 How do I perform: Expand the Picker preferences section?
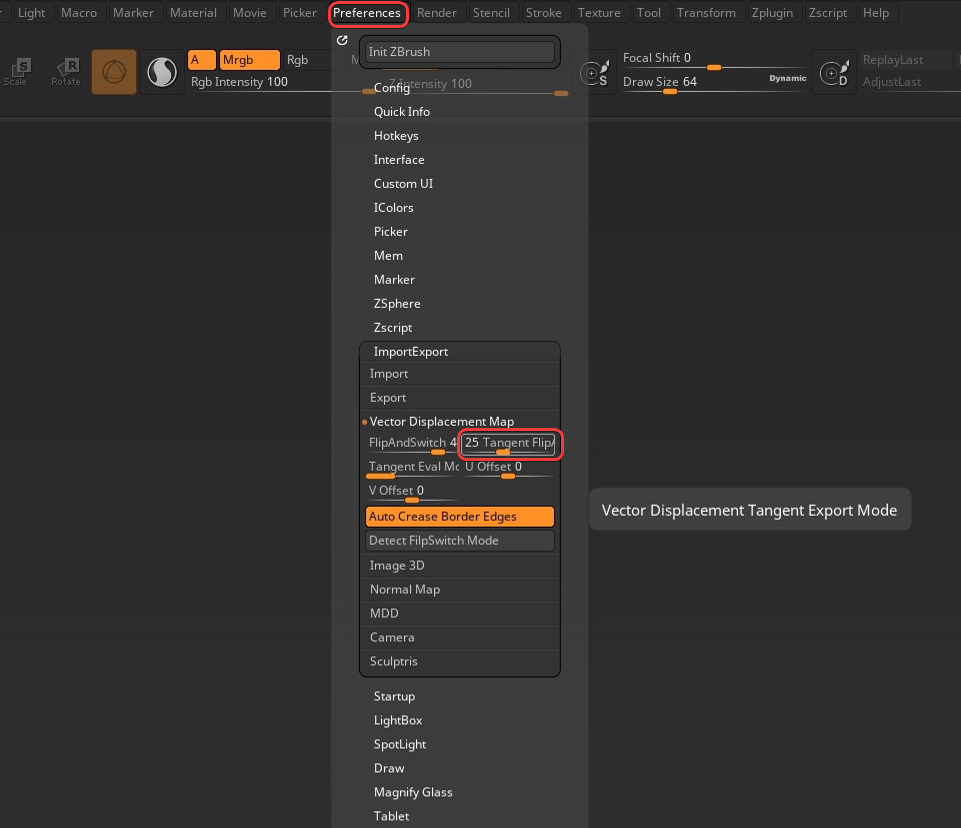click(x=390, y=232)
